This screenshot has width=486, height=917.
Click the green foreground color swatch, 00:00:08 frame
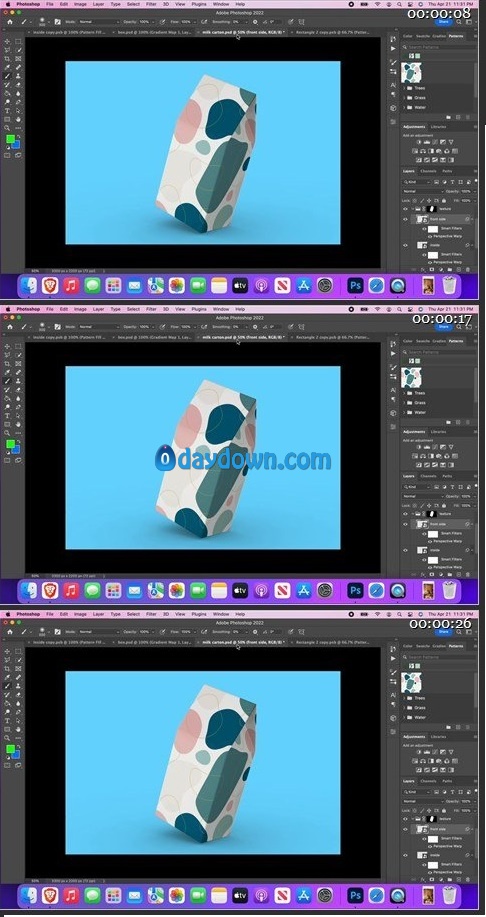click(10, 139)
